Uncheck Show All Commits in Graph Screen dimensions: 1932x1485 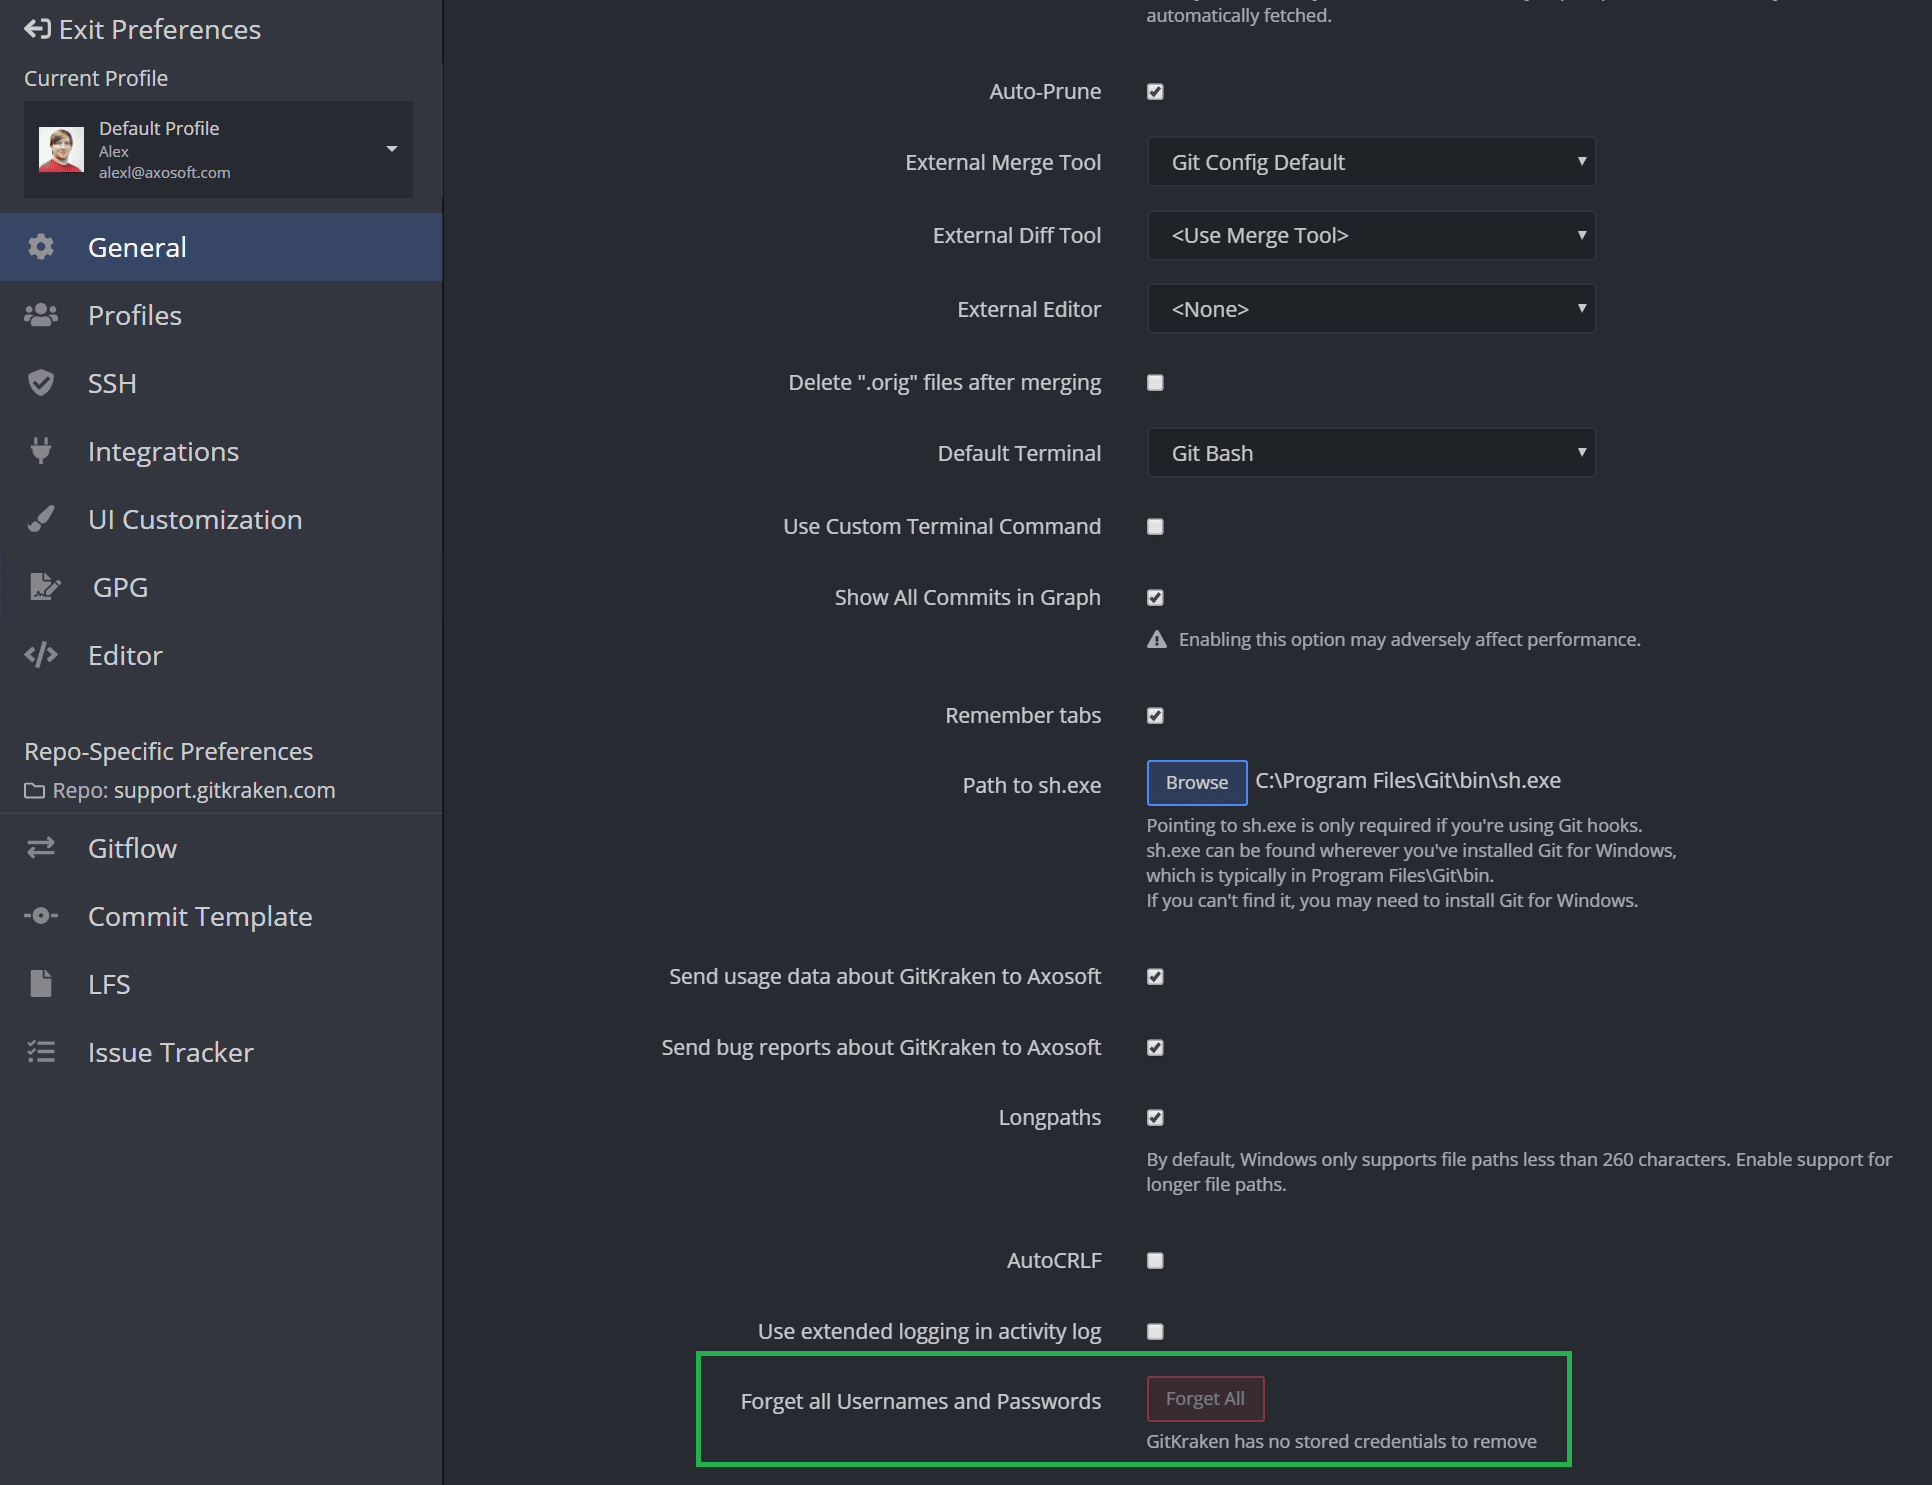1155,597
